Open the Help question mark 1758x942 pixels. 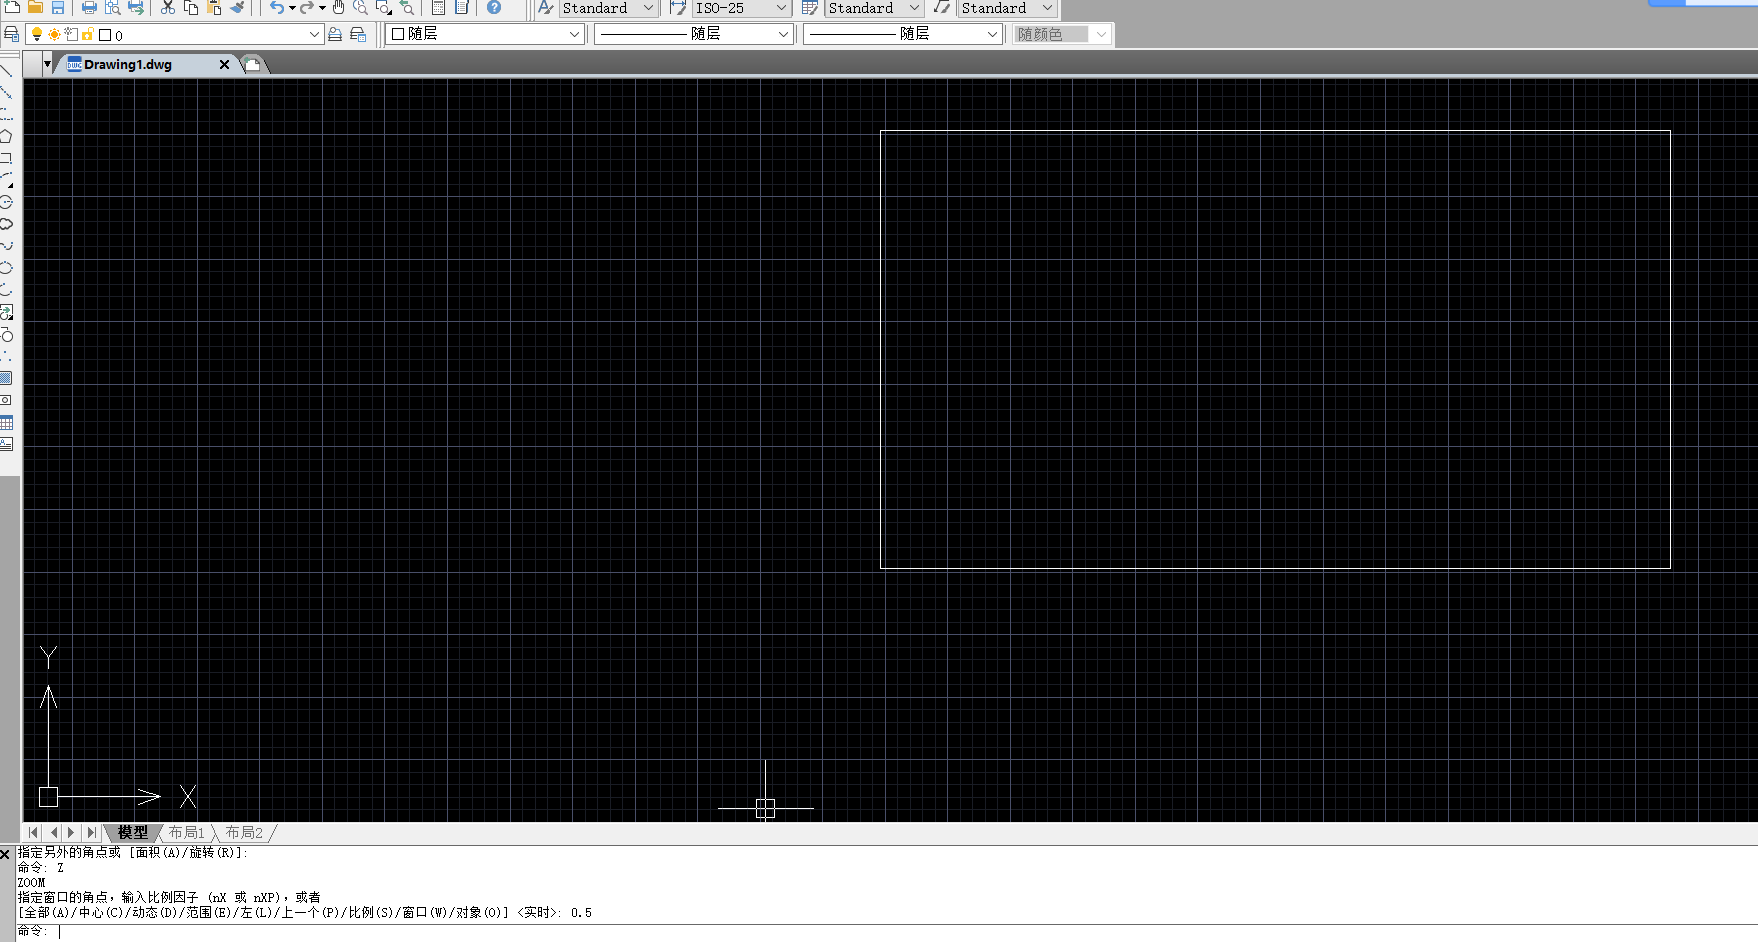pyautogui.click(x=494, y=7)
